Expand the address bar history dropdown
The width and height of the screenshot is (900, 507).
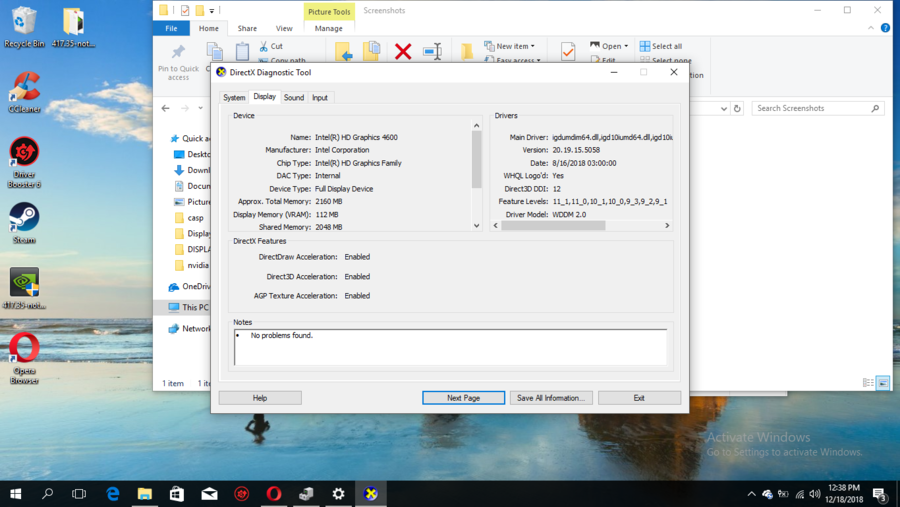point(723,109)
